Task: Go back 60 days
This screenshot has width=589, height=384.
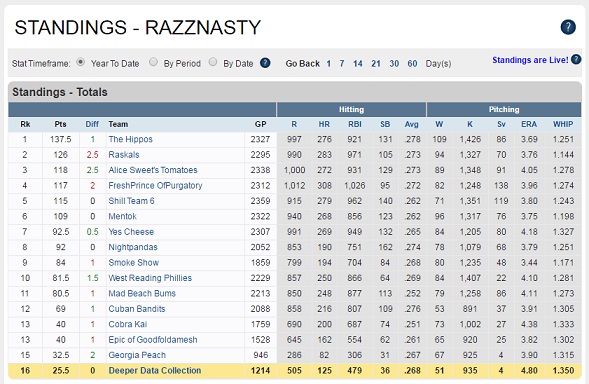Action: [x=412, y=63]
